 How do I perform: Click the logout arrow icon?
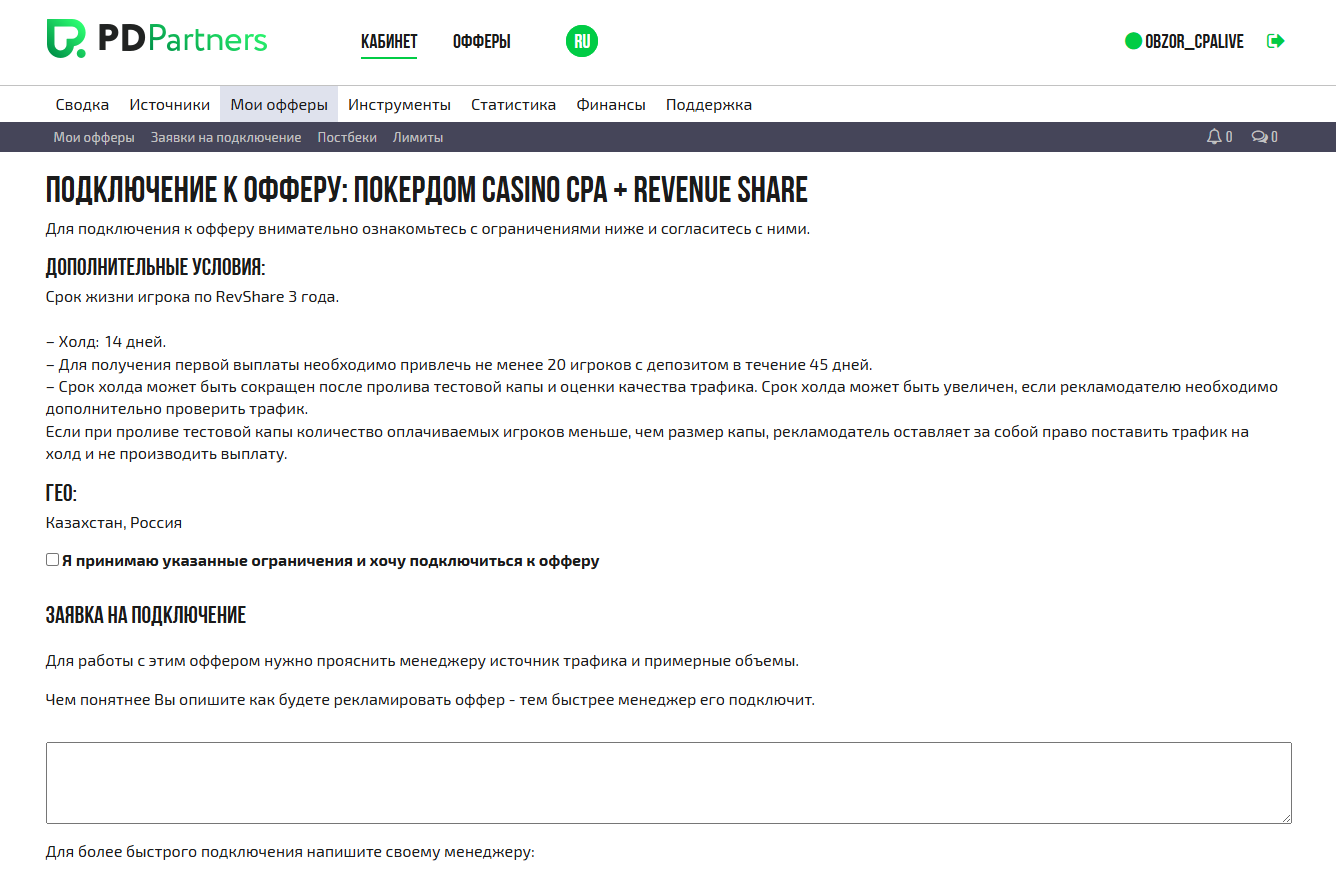pos(1275,41)
